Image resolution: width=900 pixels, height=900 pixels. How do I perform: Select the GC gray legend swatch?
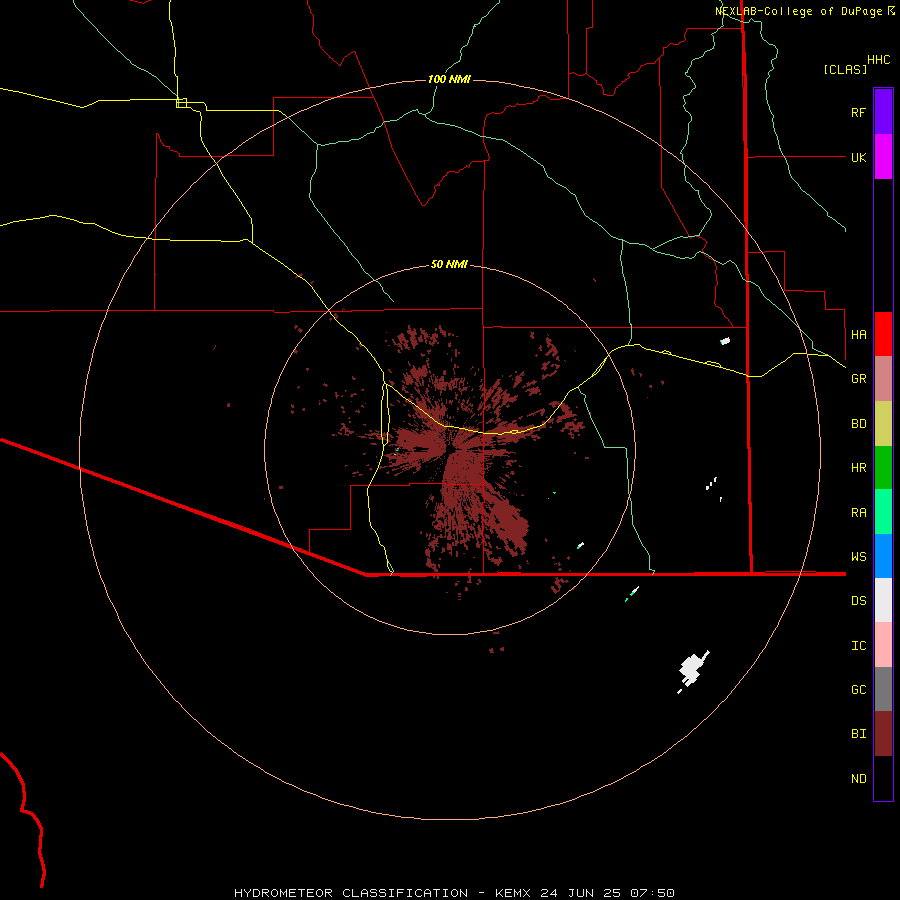point(883,689)
